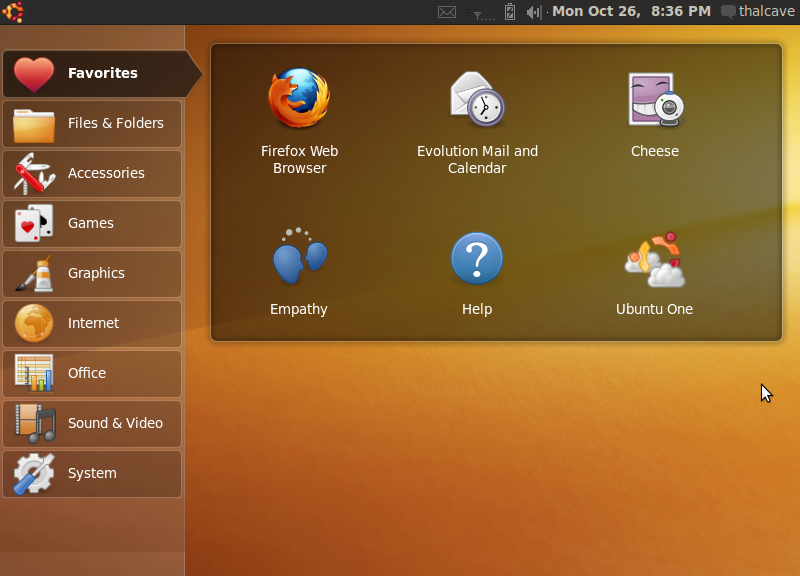The width and height of the screenshot is (800, 576).
Task: Open the thalcave user menu
Action: pos(758,11)
